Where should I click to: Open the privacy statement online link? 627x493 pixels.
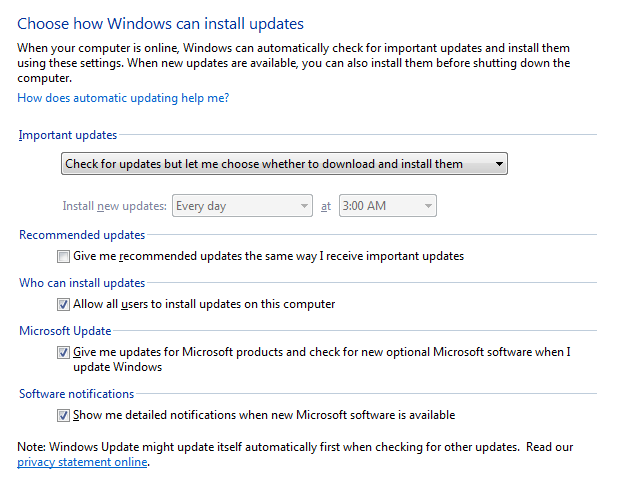pyautogui.click(x=83, y=462)
